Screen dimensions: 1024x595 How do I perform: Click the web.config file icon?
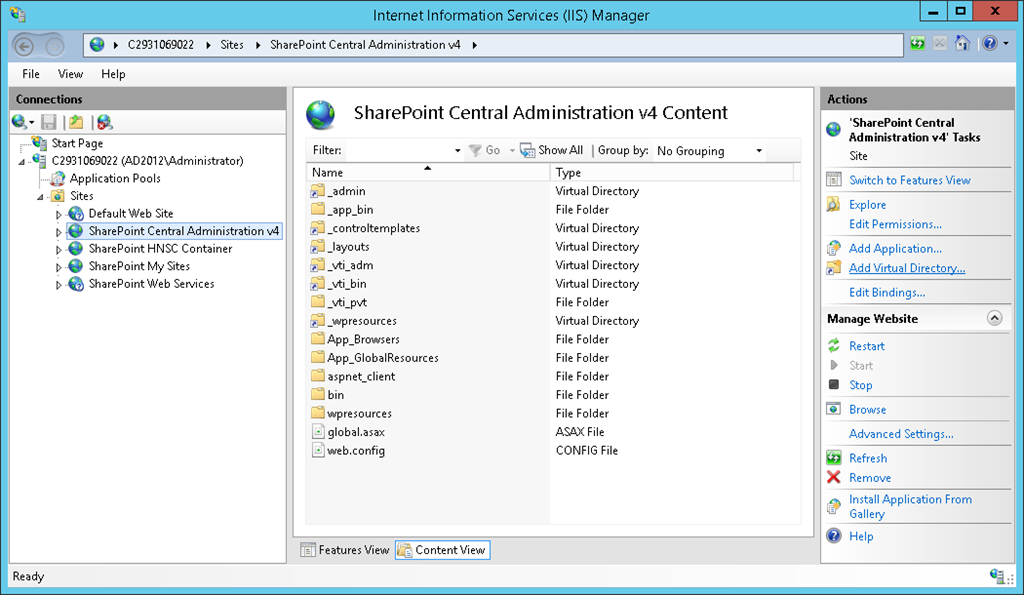coord(318,451)
